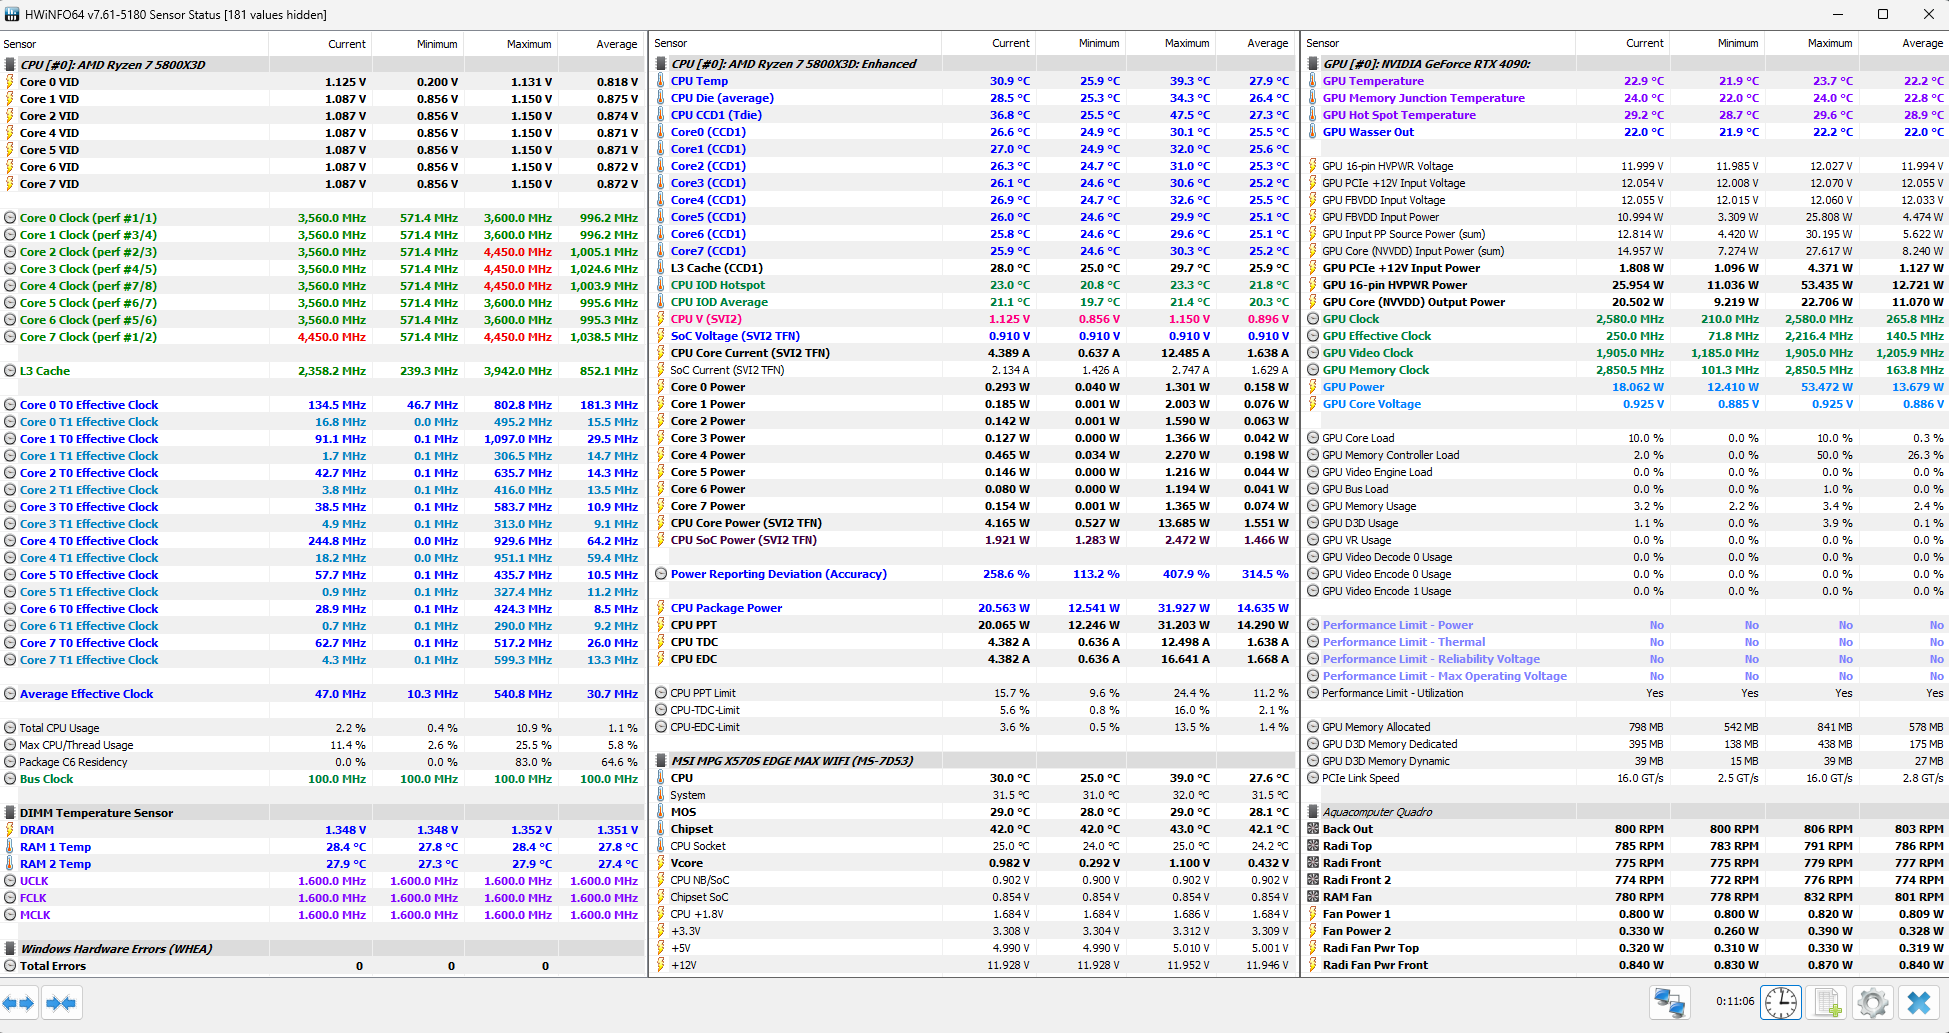This screenshot has width=1949, height=1033.
Task: Select the Core 2 Clock (perf #2/3) row
Action: coord(322,252)
